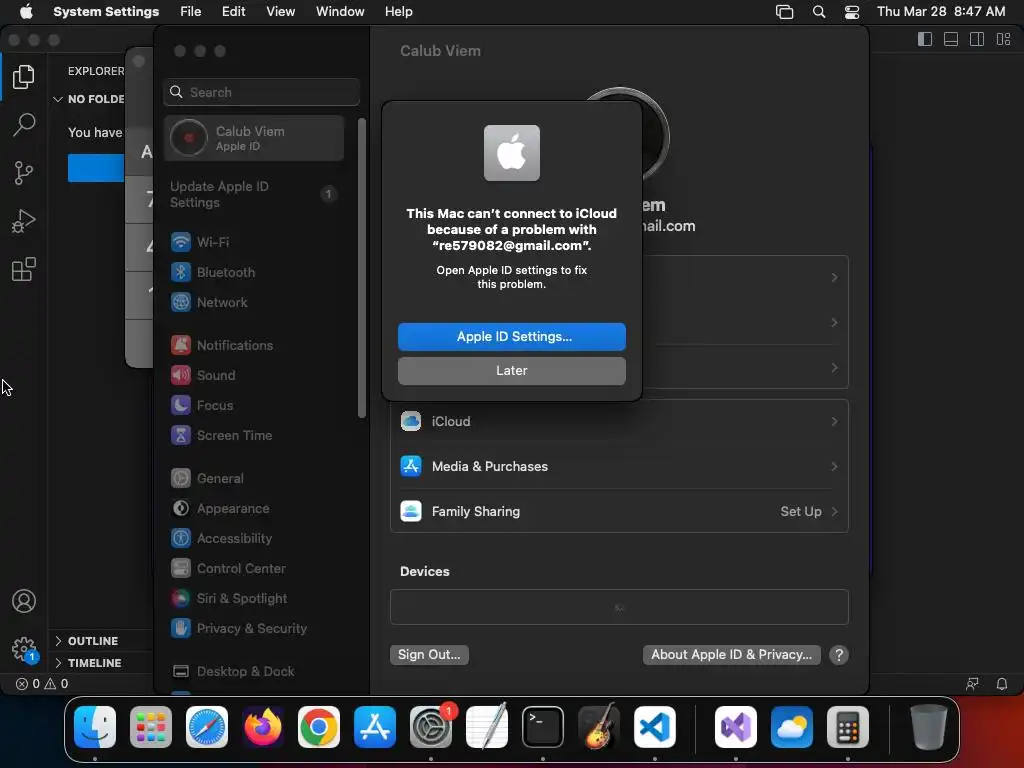Open the Window menu
Screen dimensions: 1024x768
pos(340,12)
